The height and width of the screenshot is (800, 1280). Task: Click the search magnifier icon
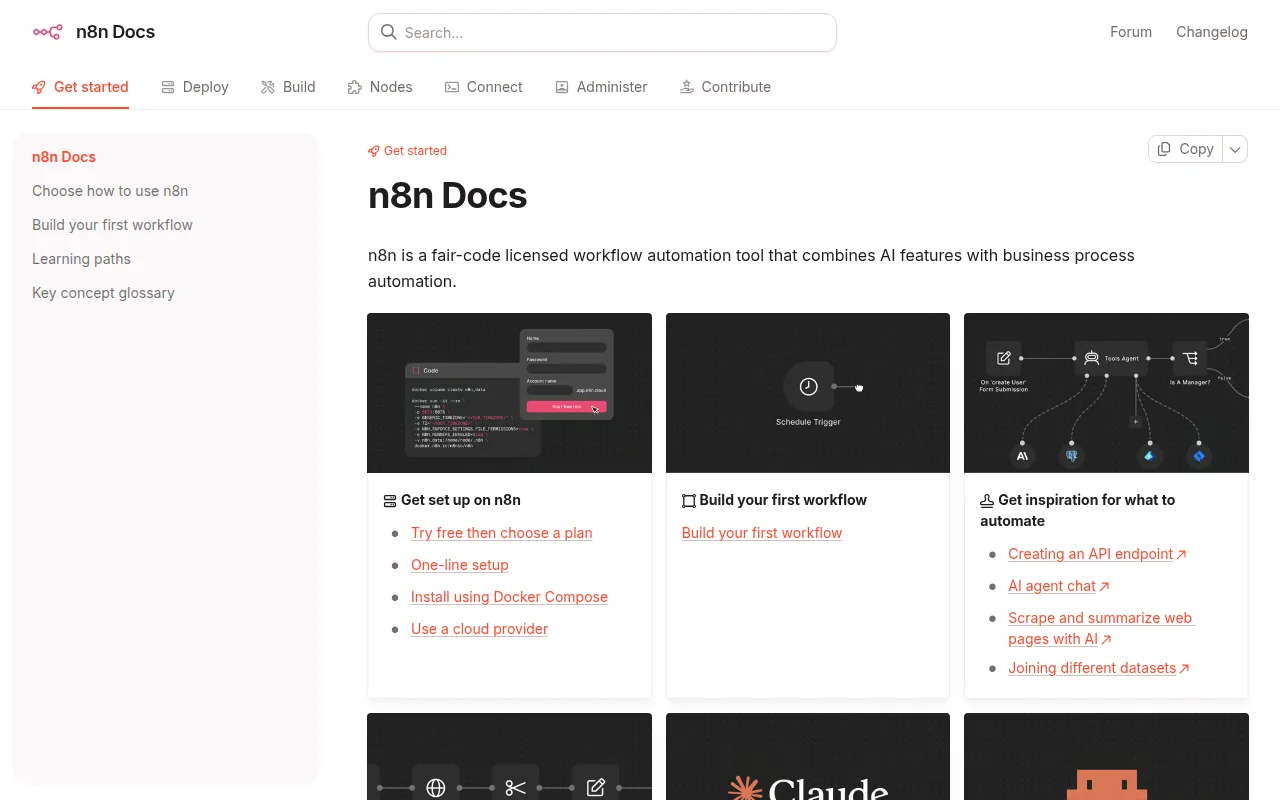(389, 32)
